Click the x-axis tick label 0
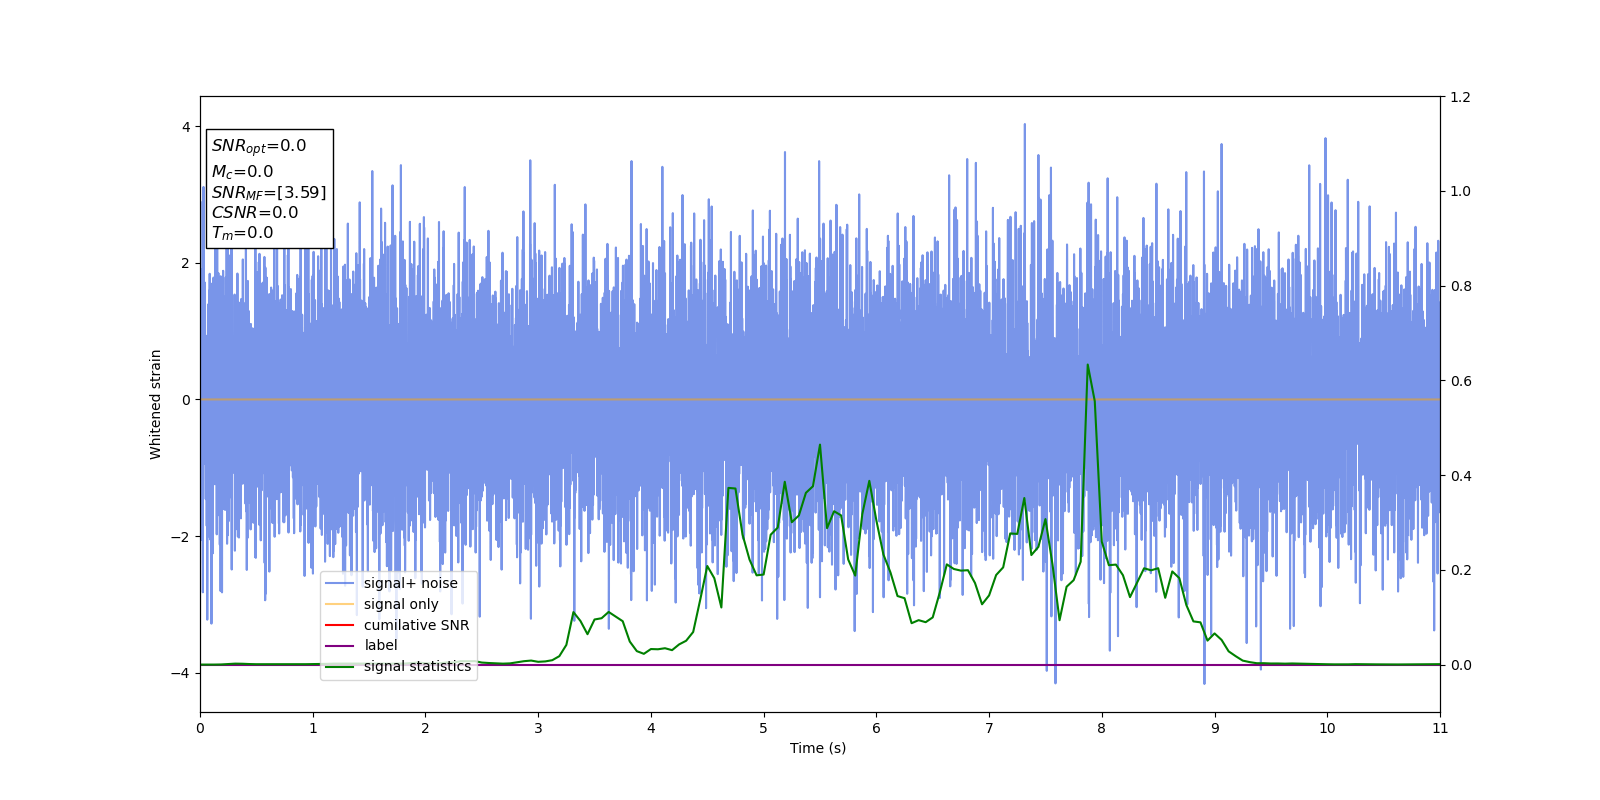Viewport: 1600px width, 800px height. coord(200,728)
